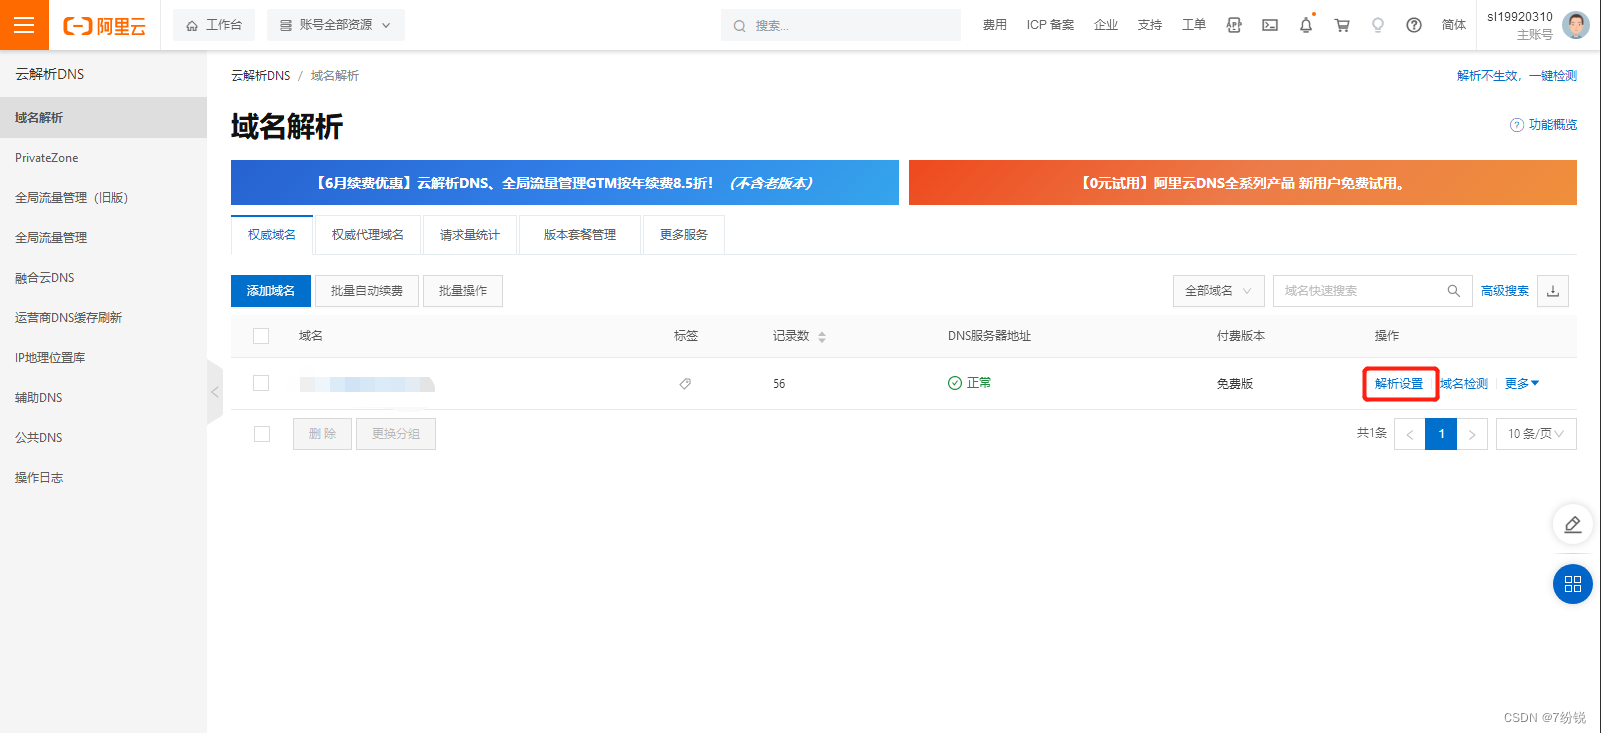Click the 添加域名 button
The height and width of the screenshot is (733, 1601).
point(271,291)
